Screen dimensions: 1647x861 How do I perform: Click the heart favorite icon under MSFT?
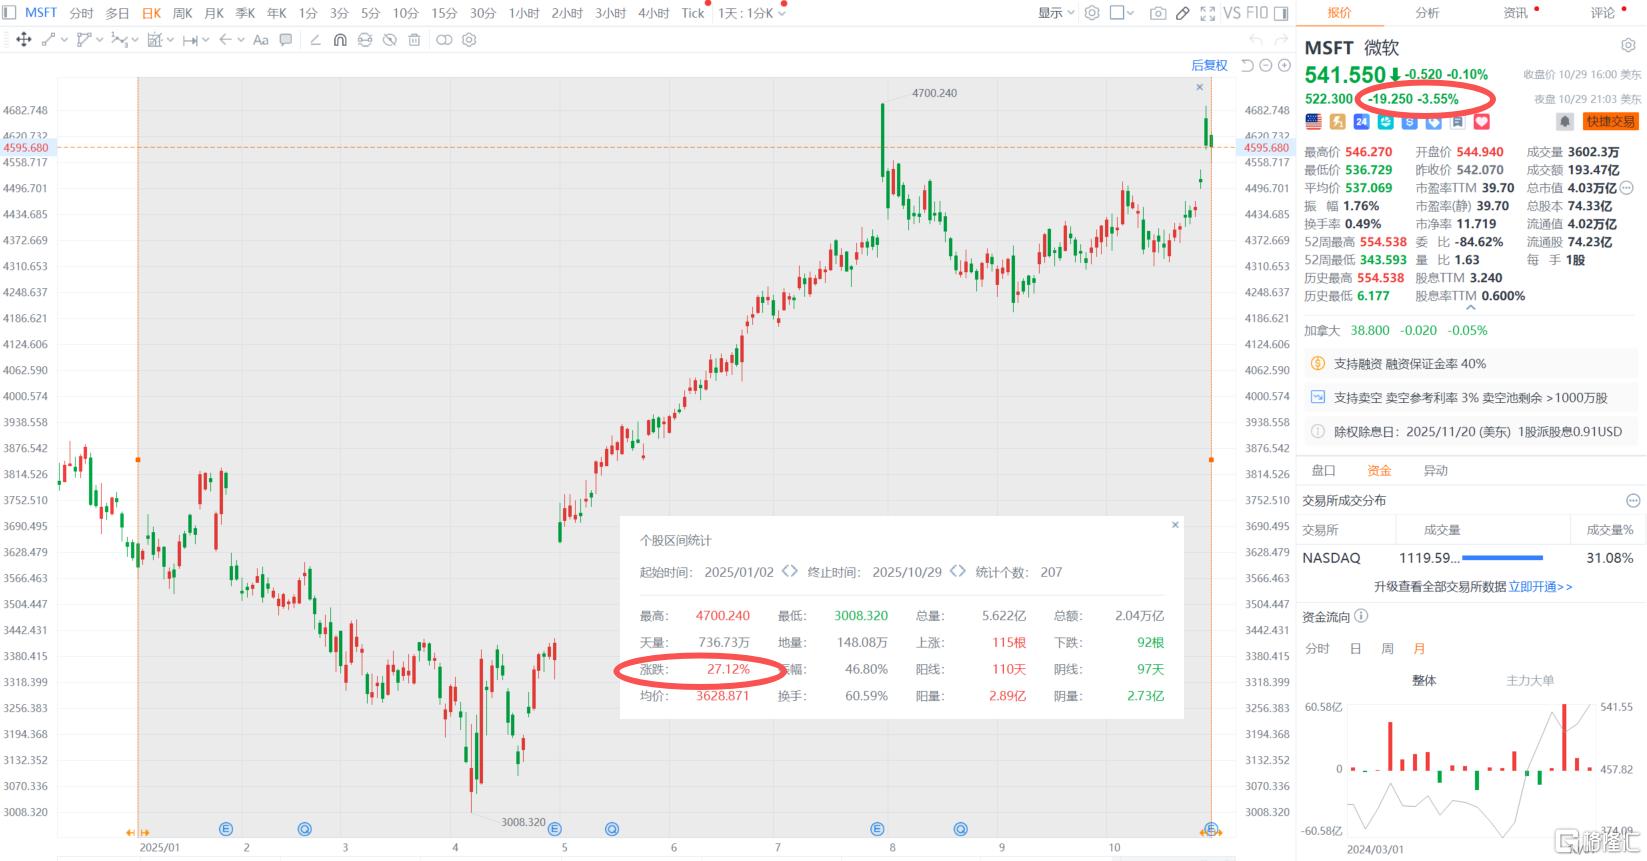pyautogui.click(x=1482, y=121)
